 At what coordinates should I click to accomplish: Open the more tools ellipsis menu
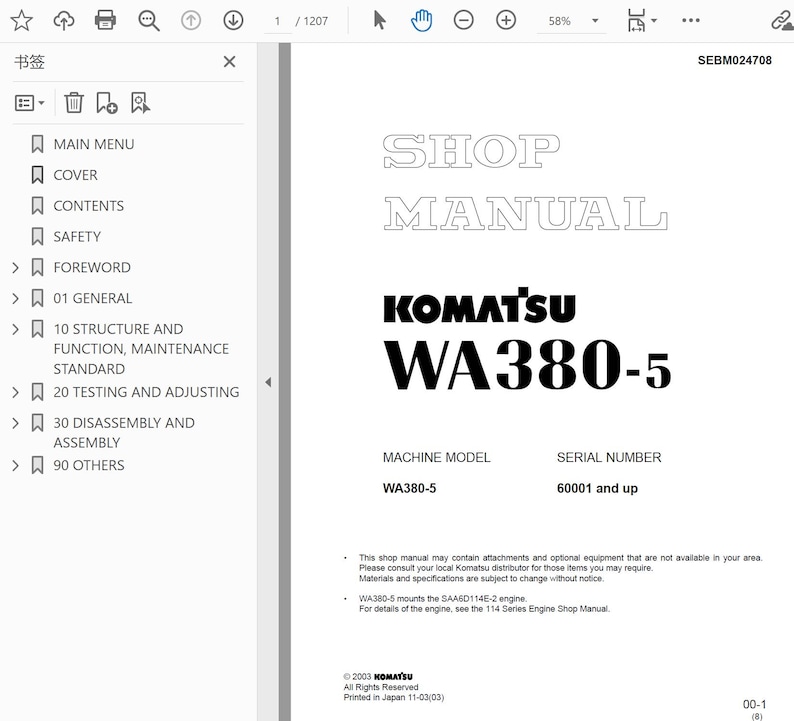point(691,21)
